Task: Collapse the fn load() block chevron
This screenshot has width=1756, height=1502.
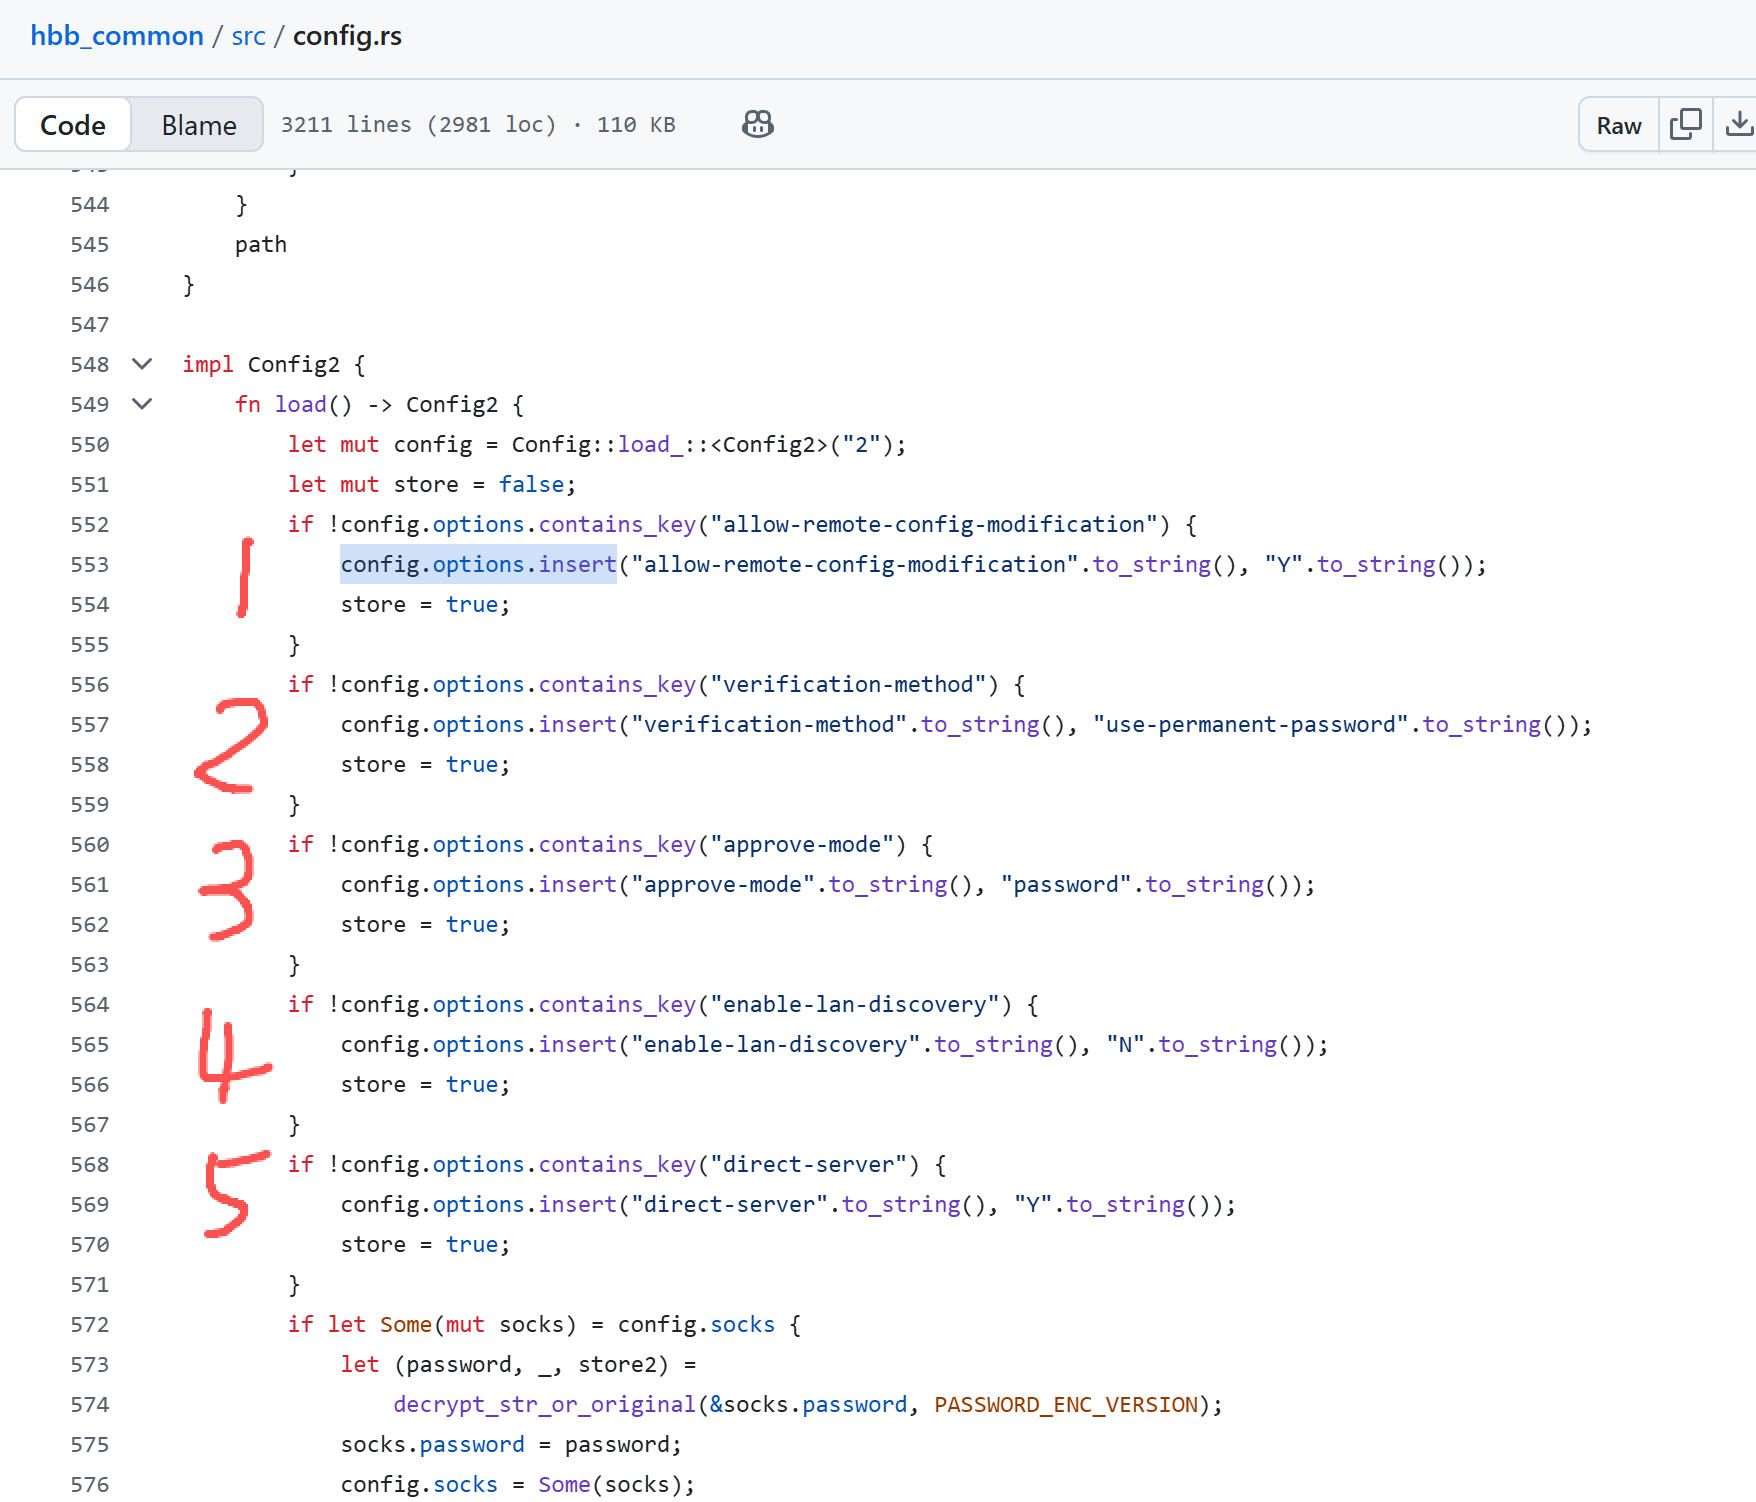Action: 142,404
